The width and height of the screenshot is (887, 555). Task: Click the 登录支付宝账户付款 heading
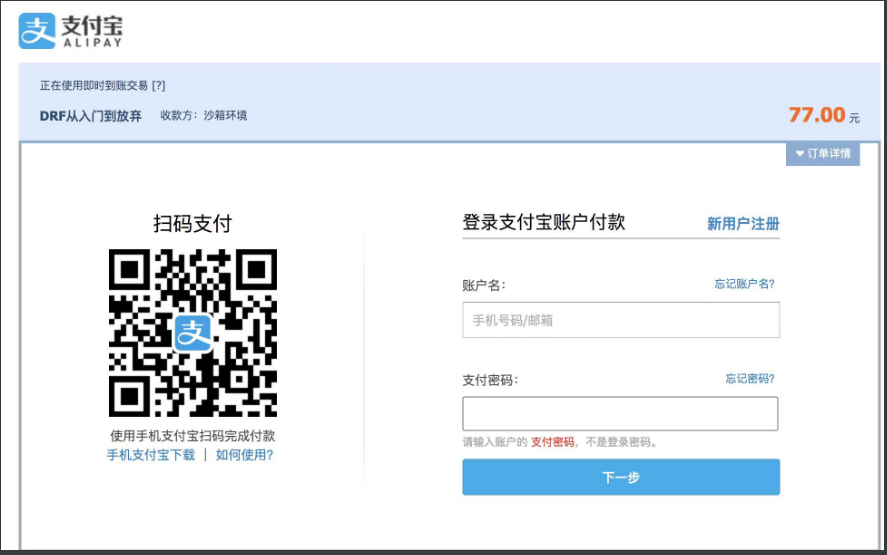click(544, 222)
